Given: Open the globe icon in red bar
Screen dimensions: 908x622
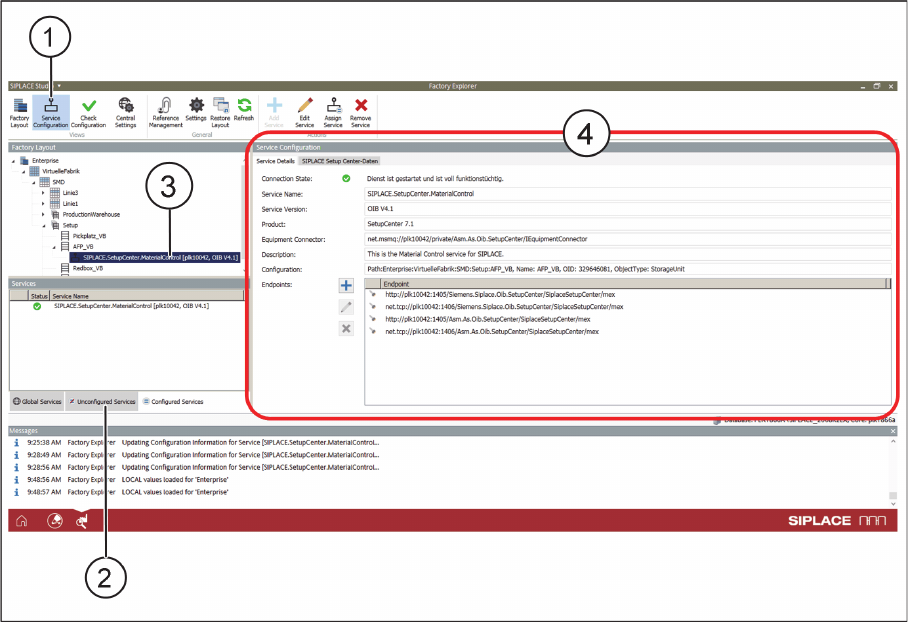Looking at the screenshot, I should 54,521.
